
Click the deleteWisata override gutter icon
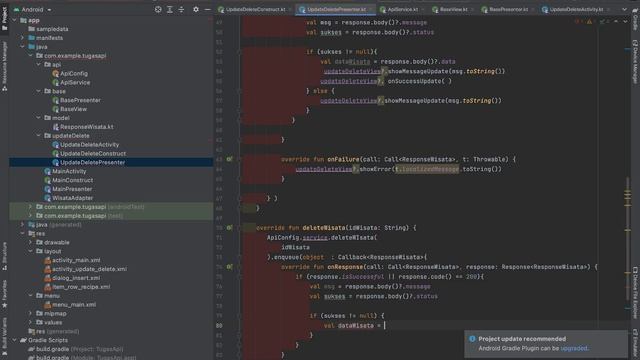tap(229, 228)
